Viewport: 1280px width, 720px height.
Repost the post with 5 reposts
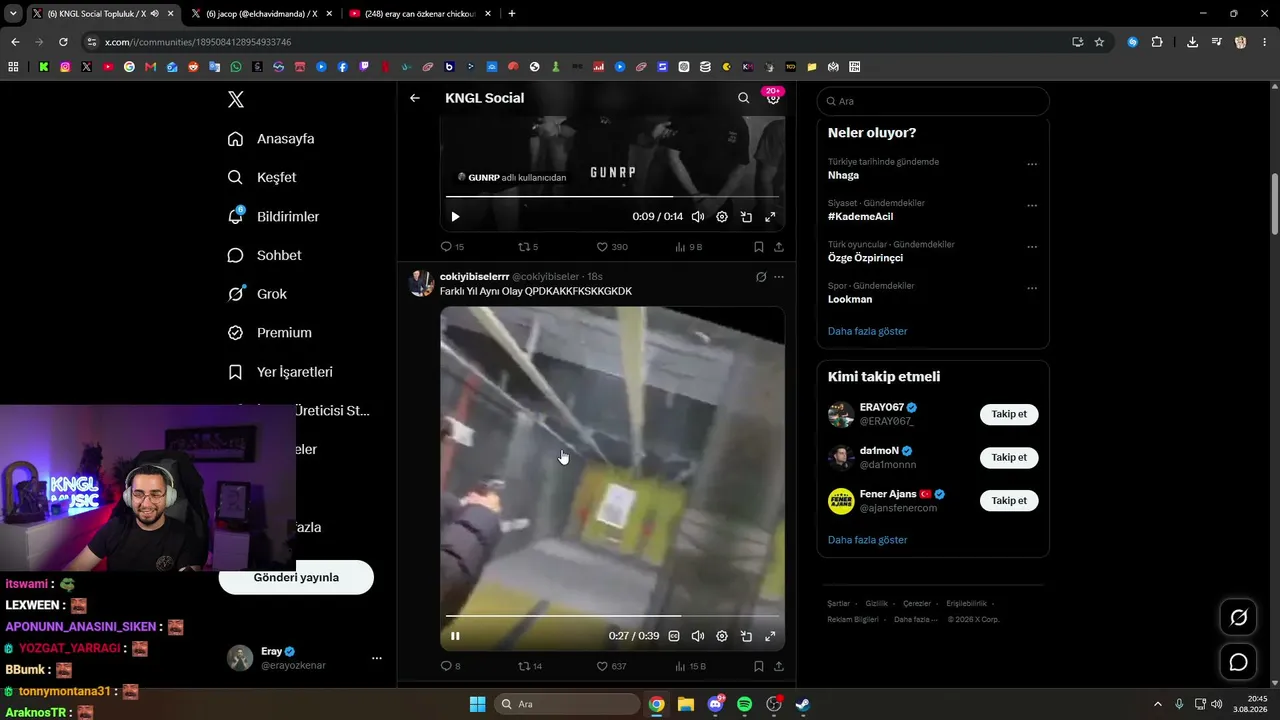[528, 247]
